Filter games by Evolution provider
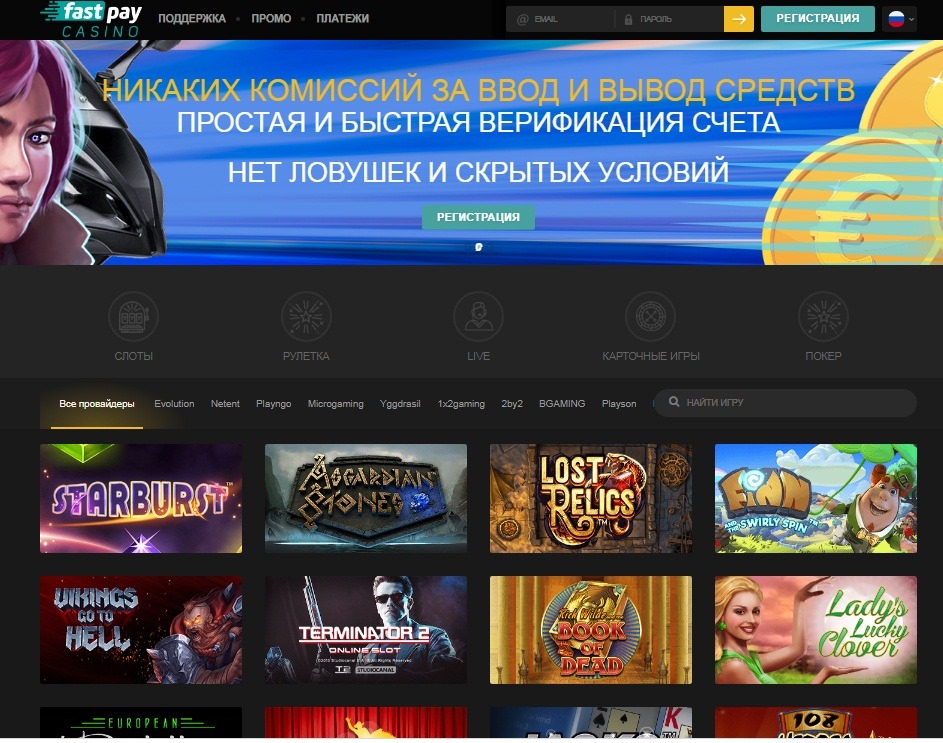The image size is (943, 743). [x=174, y=404]
